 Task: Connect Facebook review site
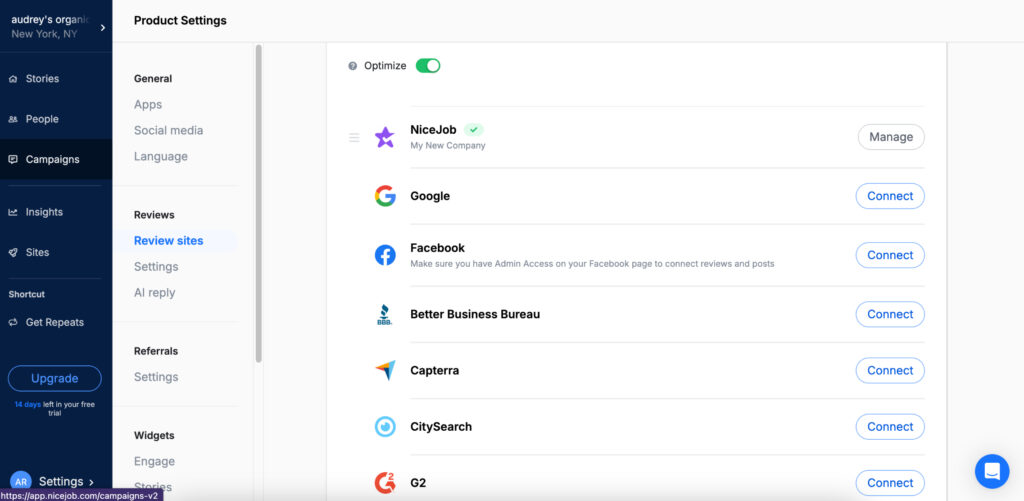point(890,255)
